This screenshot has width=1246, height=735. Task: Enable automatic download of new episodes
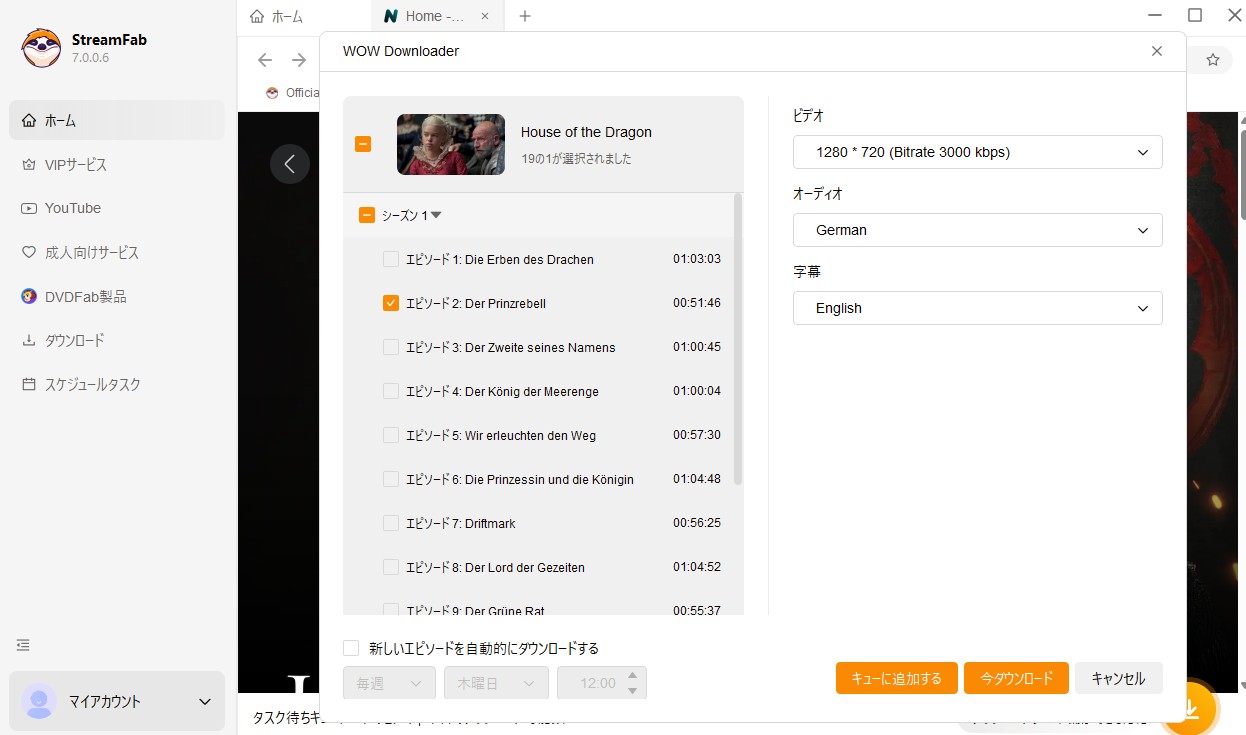click(351, 648)
